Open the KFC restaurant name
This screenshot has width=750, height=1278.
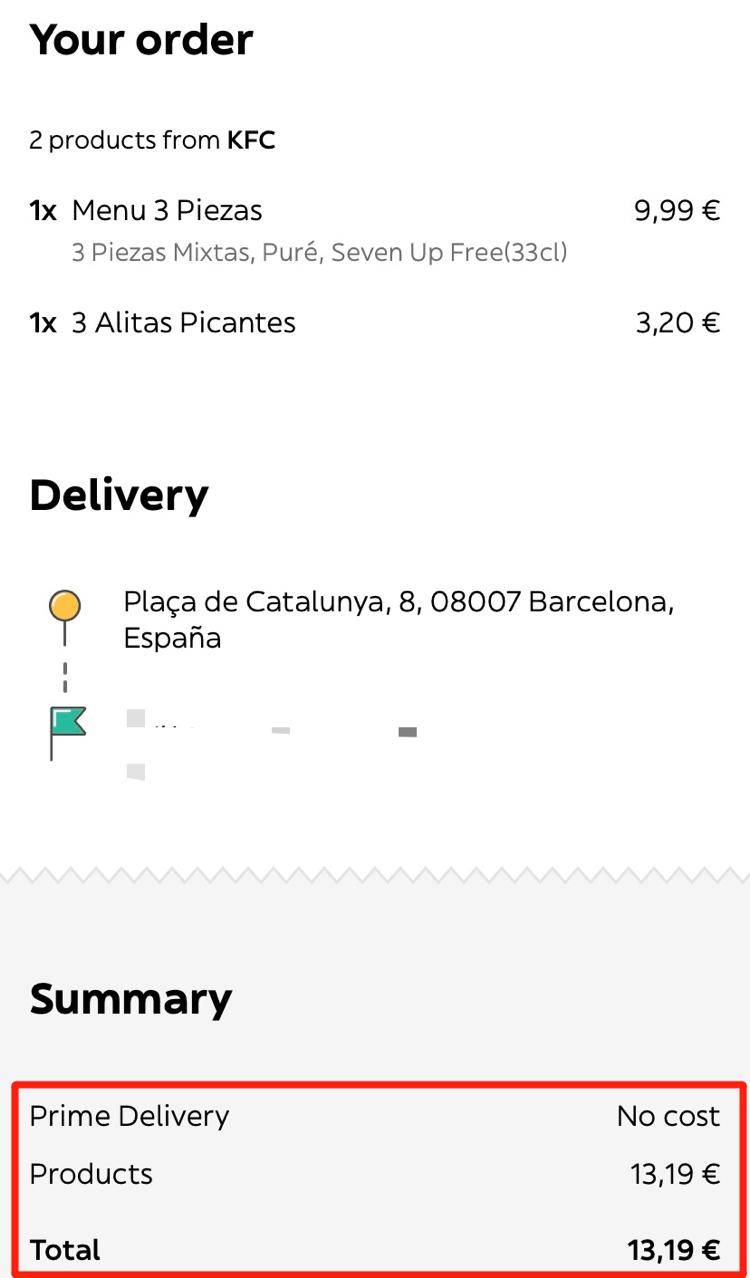pos(251,141)
